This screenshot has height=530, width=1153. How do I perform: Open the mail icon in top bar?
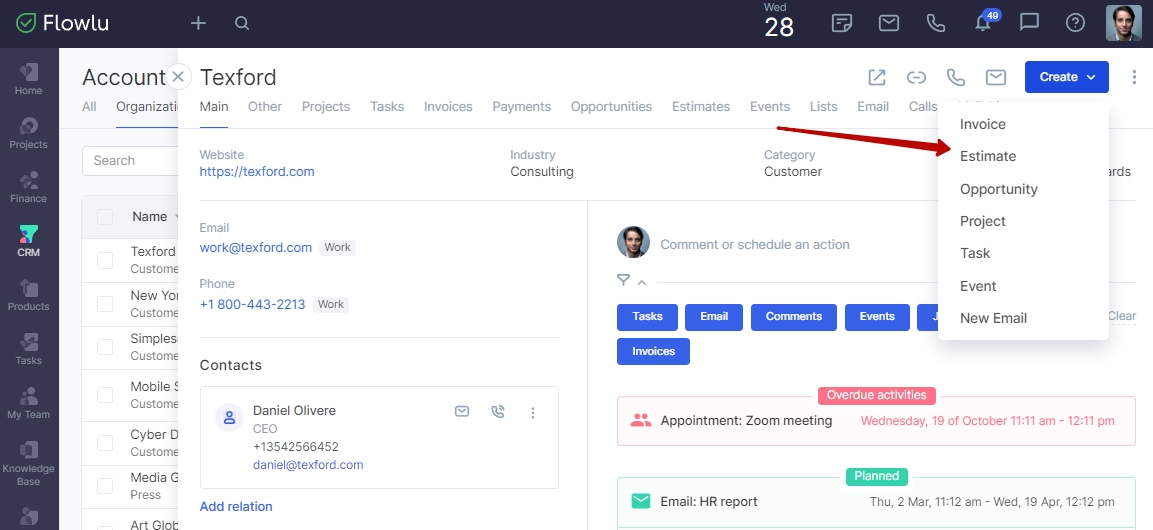point(889,24)
